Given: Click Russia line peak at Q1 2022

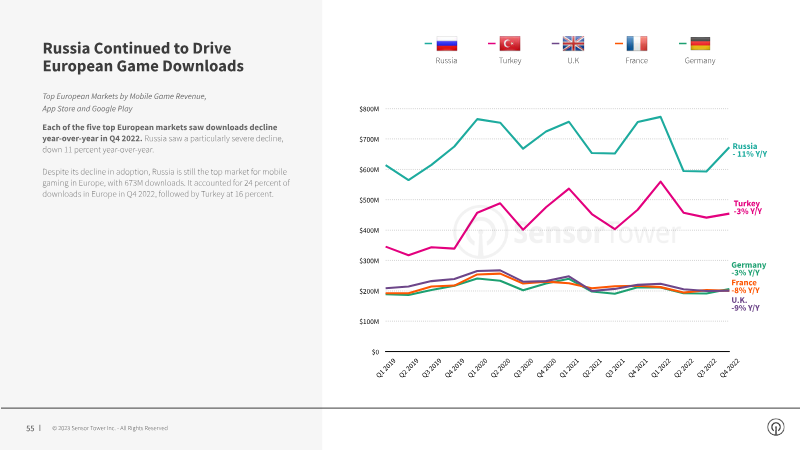Looking at the screenshot, I should 661,117.
